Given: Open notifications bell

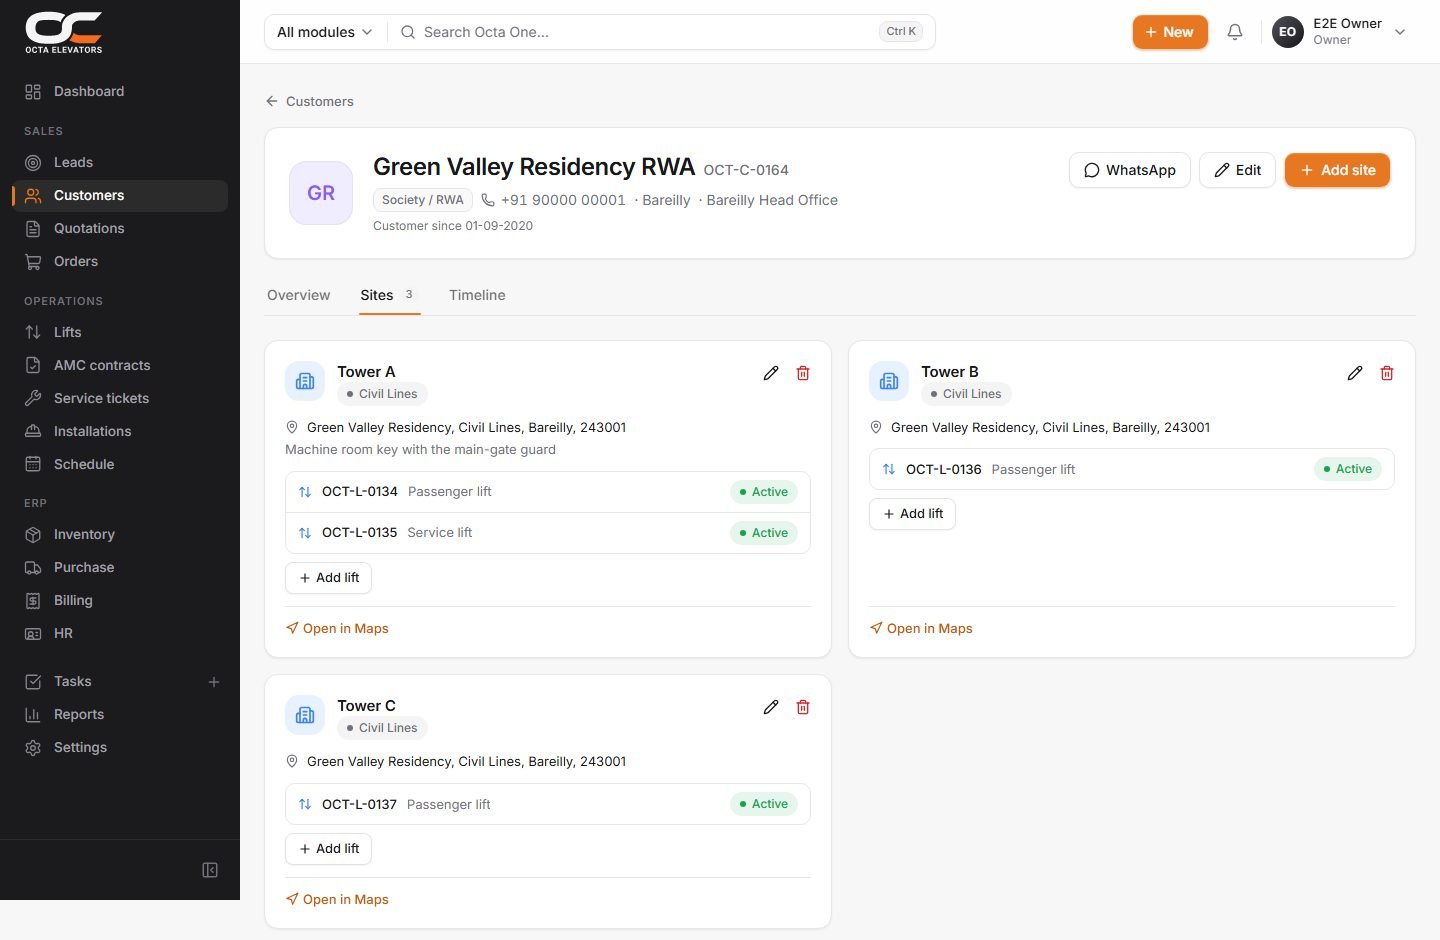Looking at the screenshot, I should (x=1235, y=32).
